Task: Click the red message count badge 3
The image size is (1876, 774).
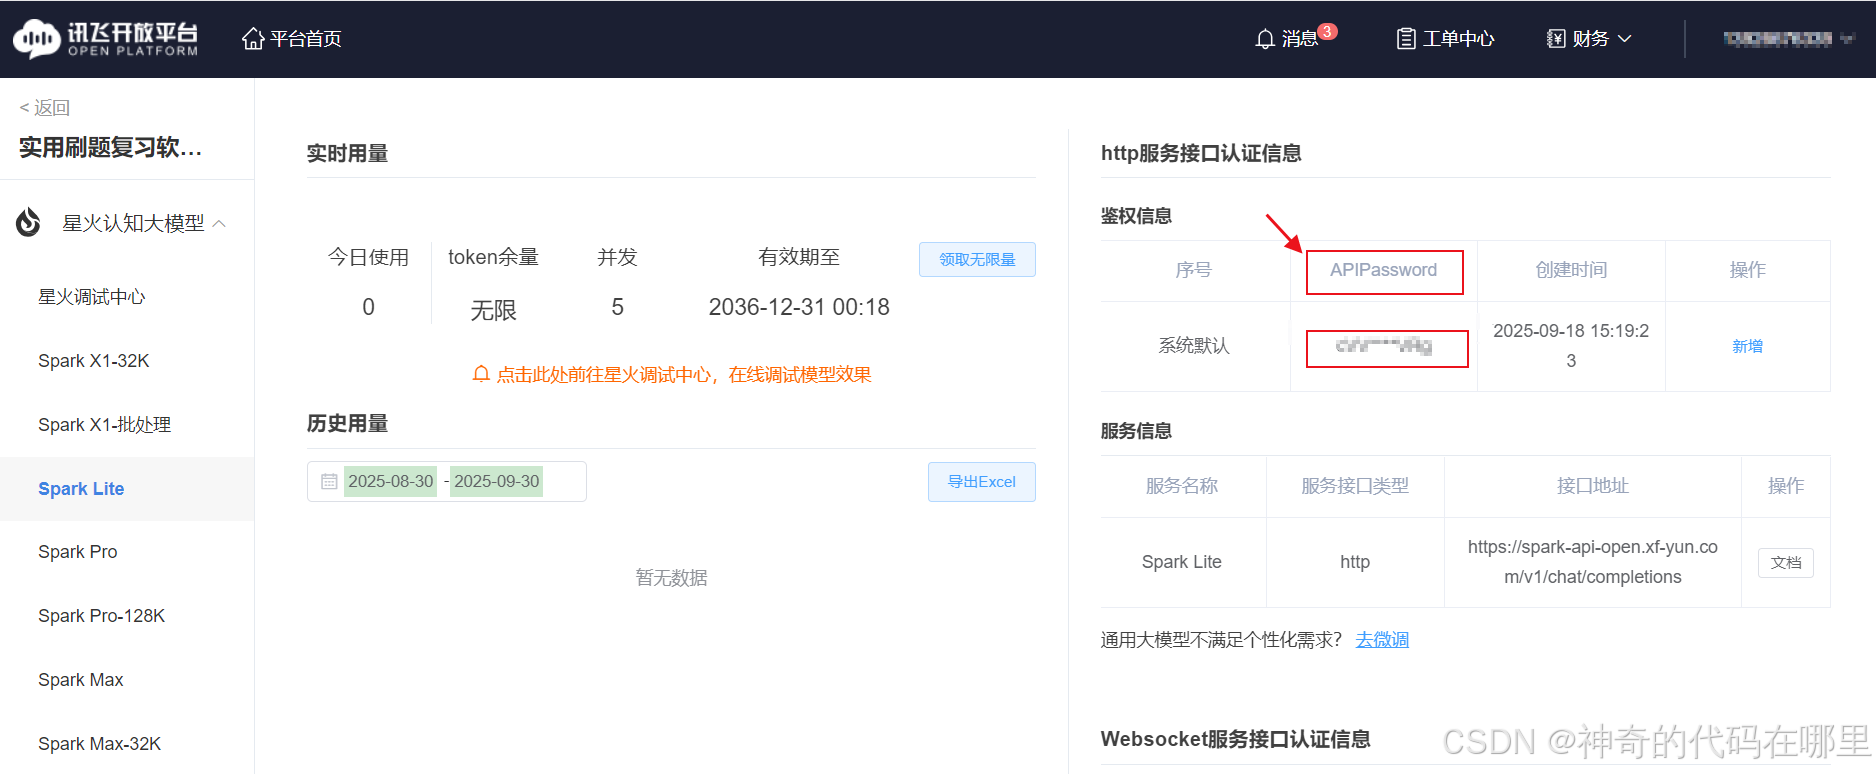Action: click(1327, 31)
